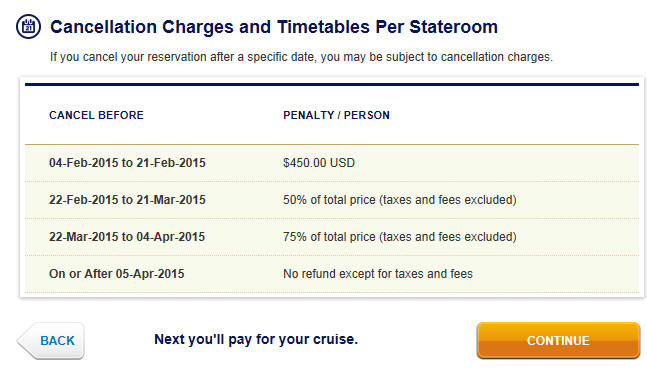
Task: Go back using the BACK button
Action: coord(51,341)
